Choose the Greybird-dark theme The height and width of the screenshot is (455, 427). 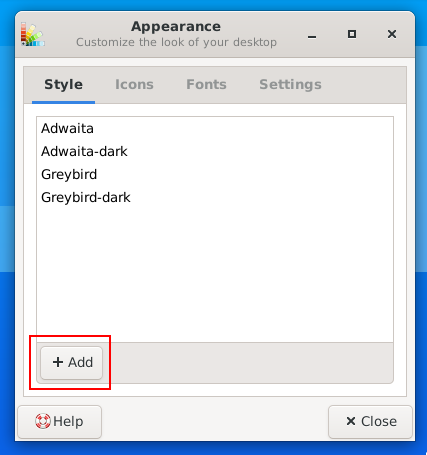click(215, 197)
